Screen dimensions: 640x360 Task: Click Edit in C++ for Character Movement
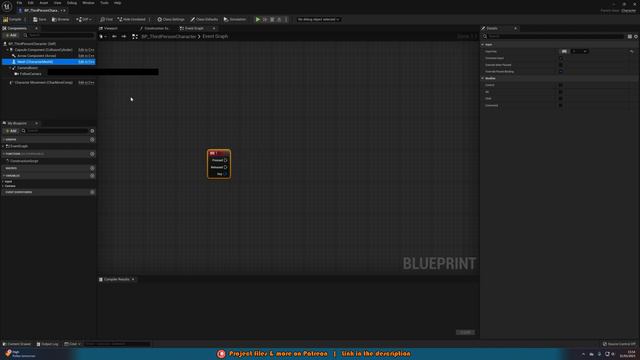(86, 82)
